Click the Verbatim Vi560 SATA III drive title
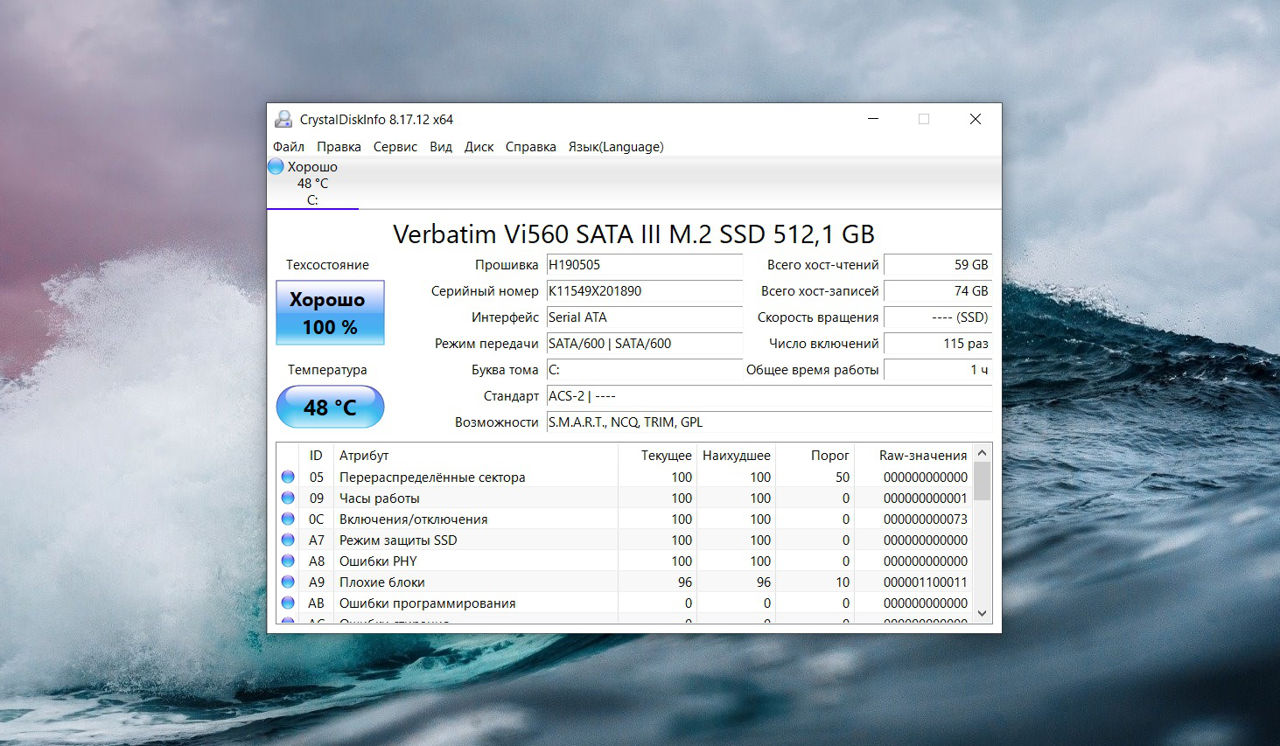Viewport: 1280px width, 746px height. 634,234
